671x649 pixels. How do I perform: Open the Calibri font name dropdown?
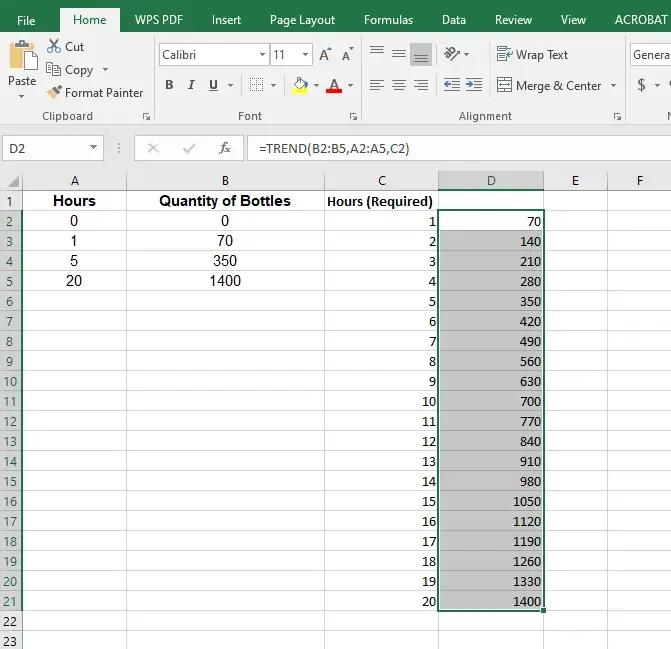[263, 55]
